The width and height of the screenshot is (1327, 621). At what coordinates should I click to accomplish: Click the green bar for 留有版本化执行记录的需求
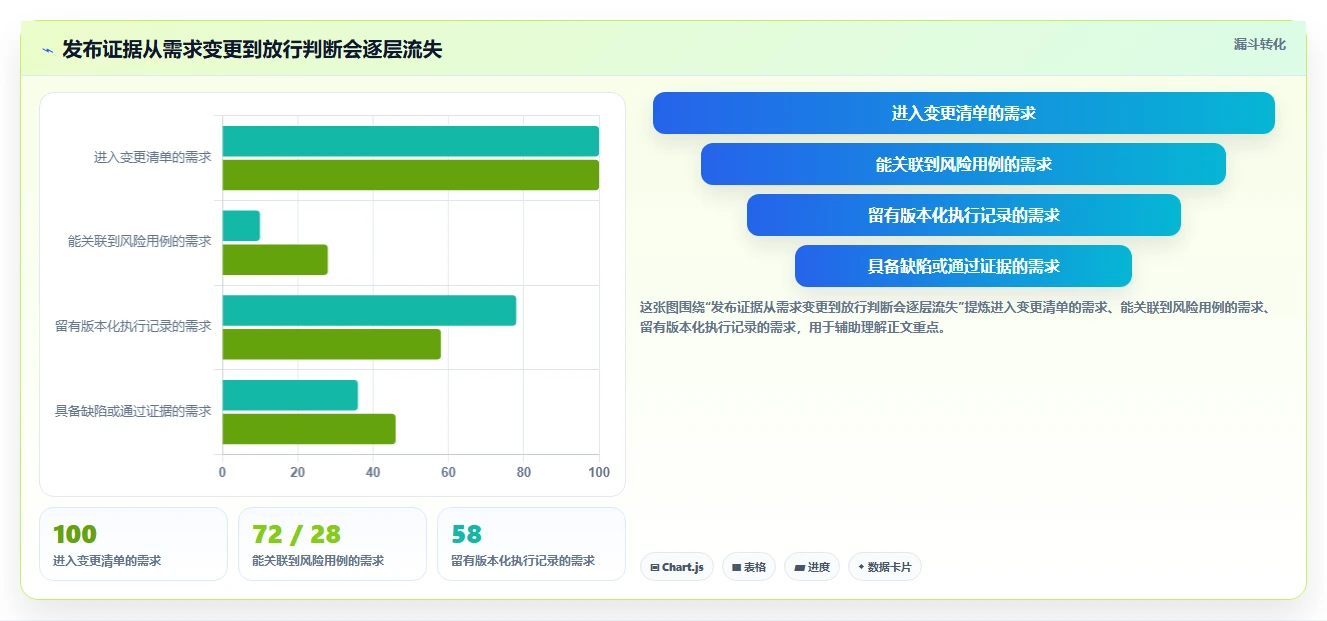pos(331,344)
